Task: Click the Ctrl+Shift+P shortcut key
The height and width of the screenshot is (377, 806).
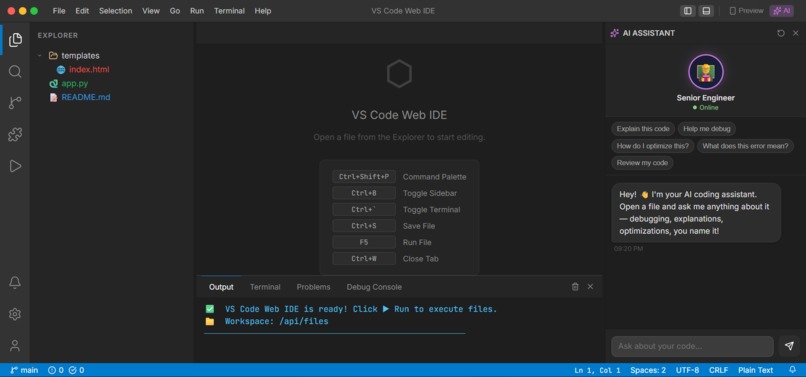Action: coord(364,177)
